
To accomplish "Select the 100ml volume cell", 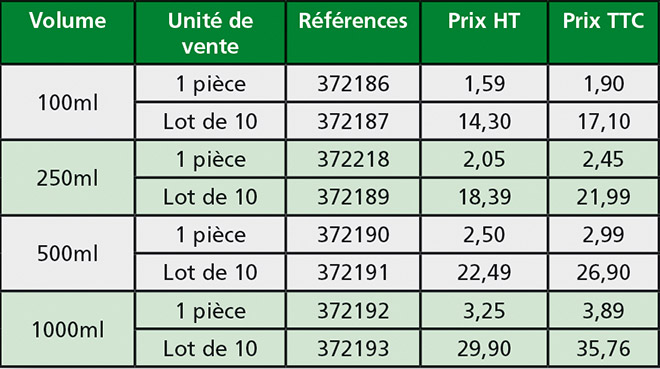I will (x=67, y=102).
